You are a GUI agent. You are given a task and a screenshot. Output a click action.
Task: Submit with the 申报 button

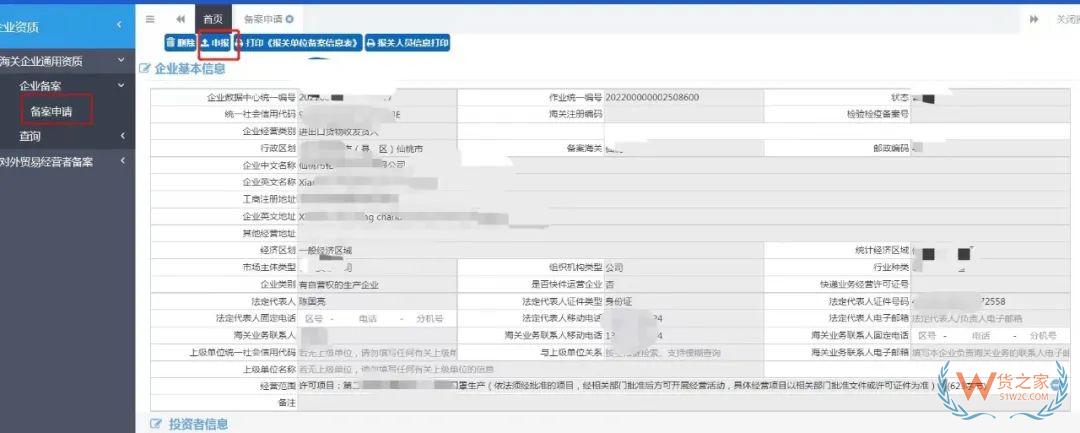214,43
